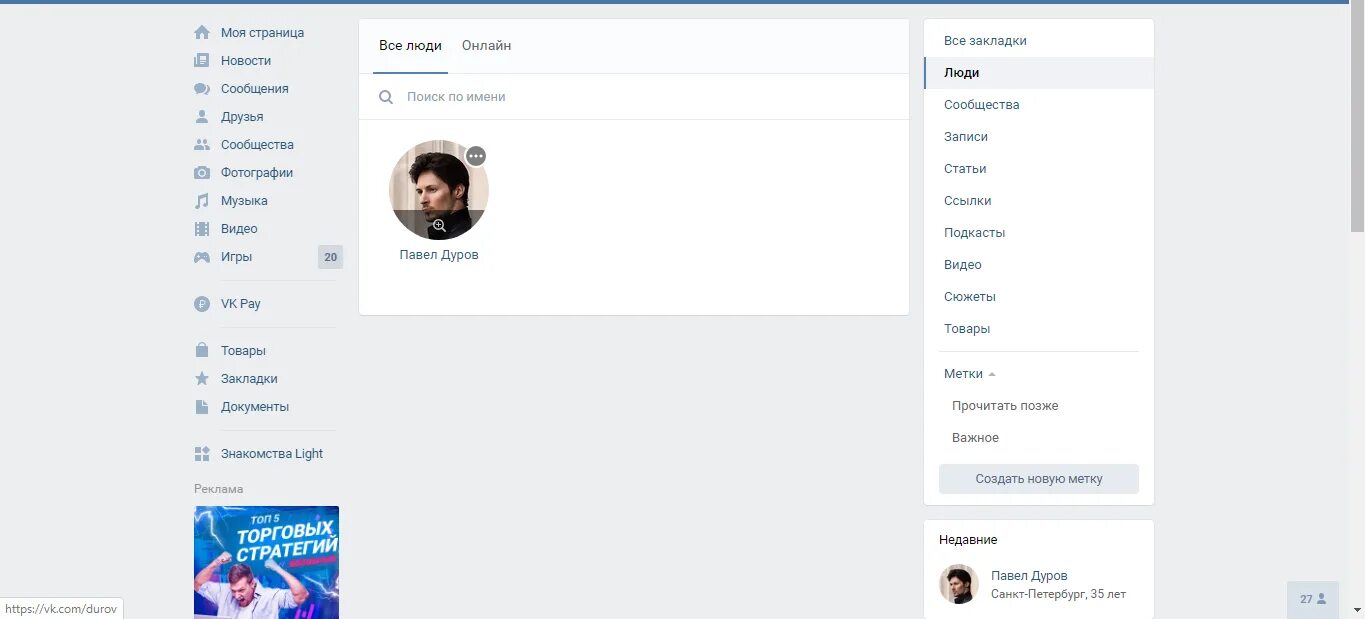Open Моя страница link

tap(262, 33)
